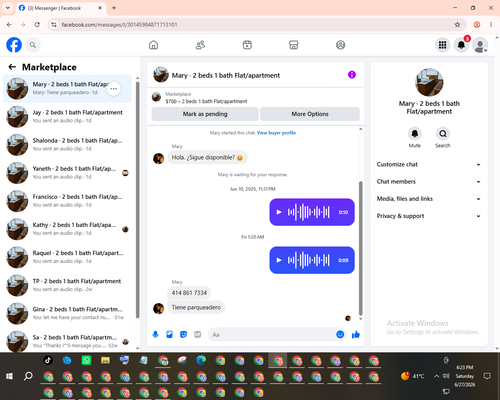Open the View buyer profile link
The width and height of the screenshot is (500, 400).
point(276,133)
